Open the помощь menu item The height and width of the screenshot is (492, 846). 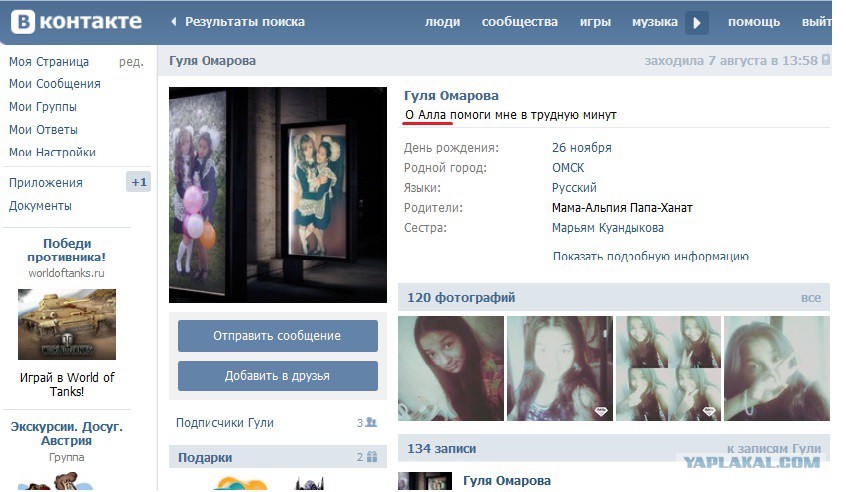coord(754,22)
